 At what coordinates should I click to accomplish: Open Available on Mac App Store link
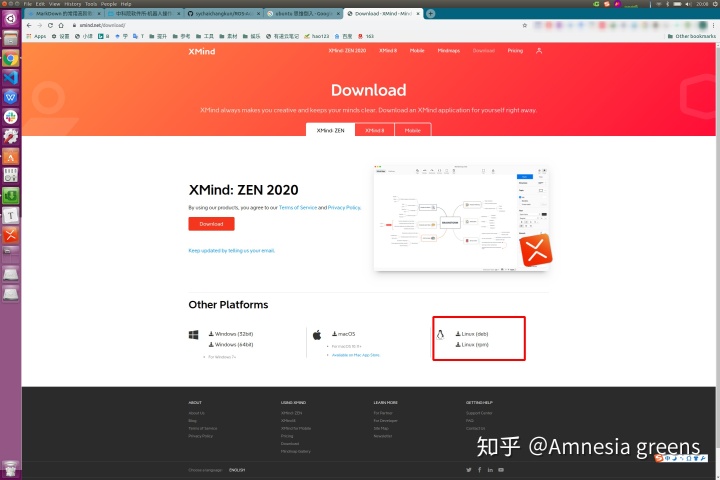point(355,355)
